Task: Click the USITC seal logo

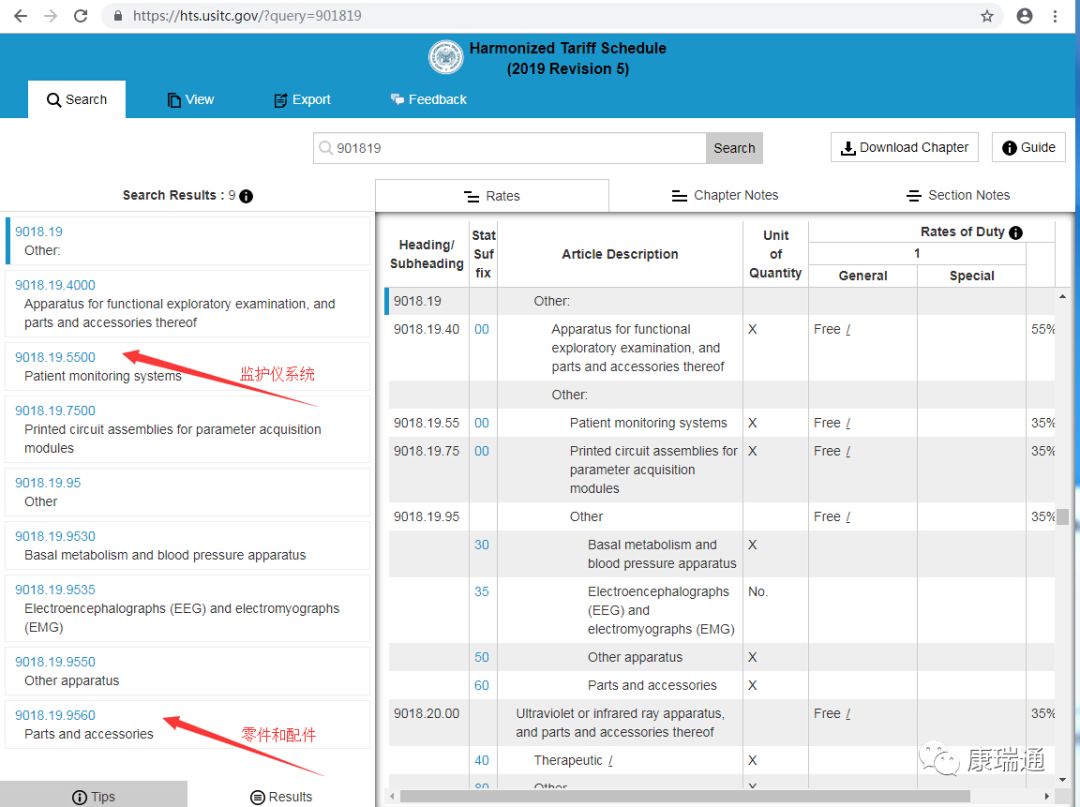Action: 446,57
